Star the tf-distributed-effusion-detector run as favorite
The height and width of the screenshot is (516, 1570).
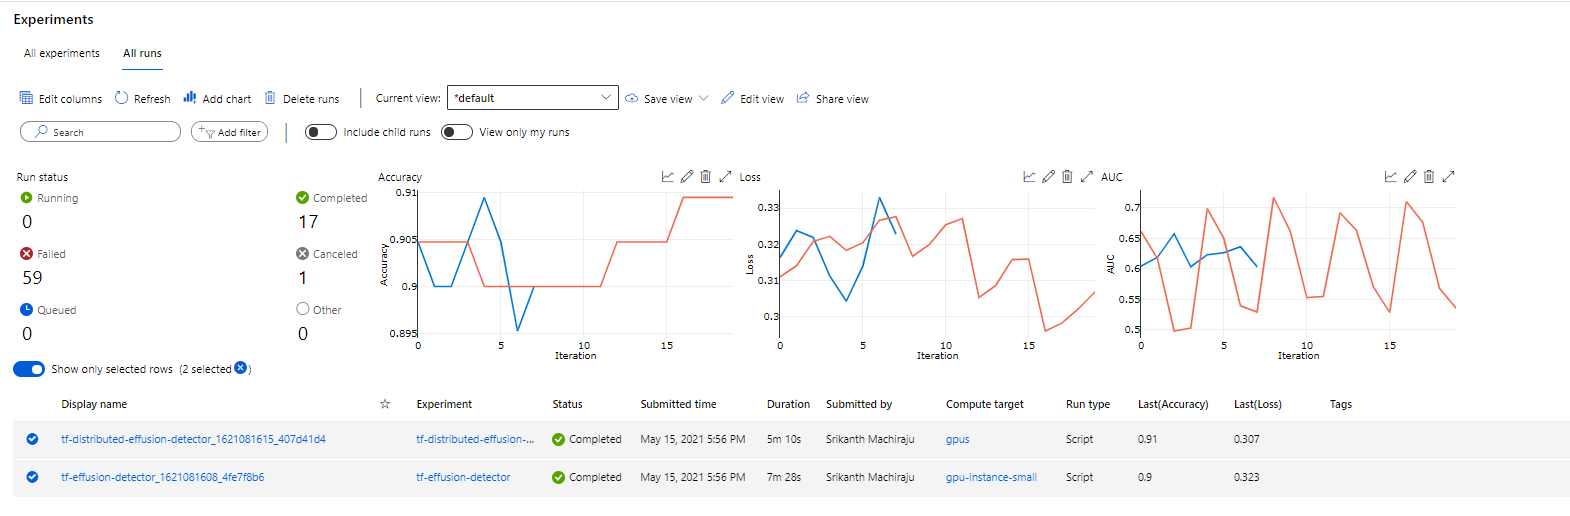pyautogui.click(x=385, y=439)
